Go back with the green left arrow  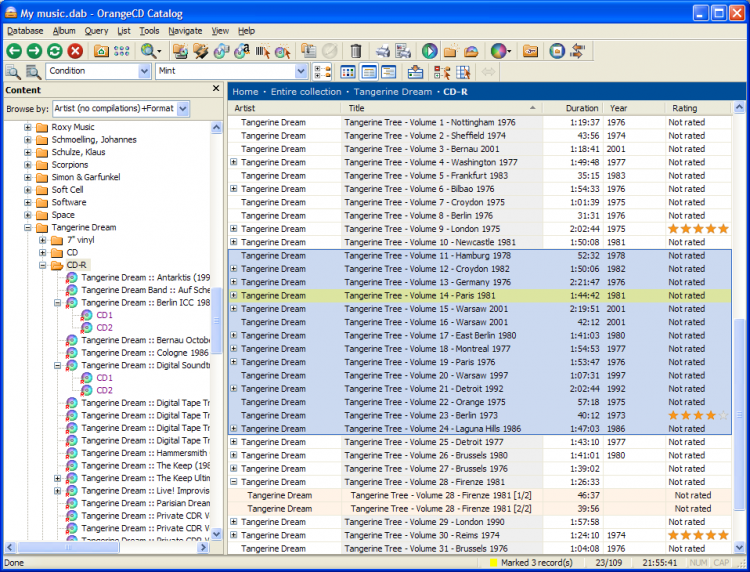[14, 51]
